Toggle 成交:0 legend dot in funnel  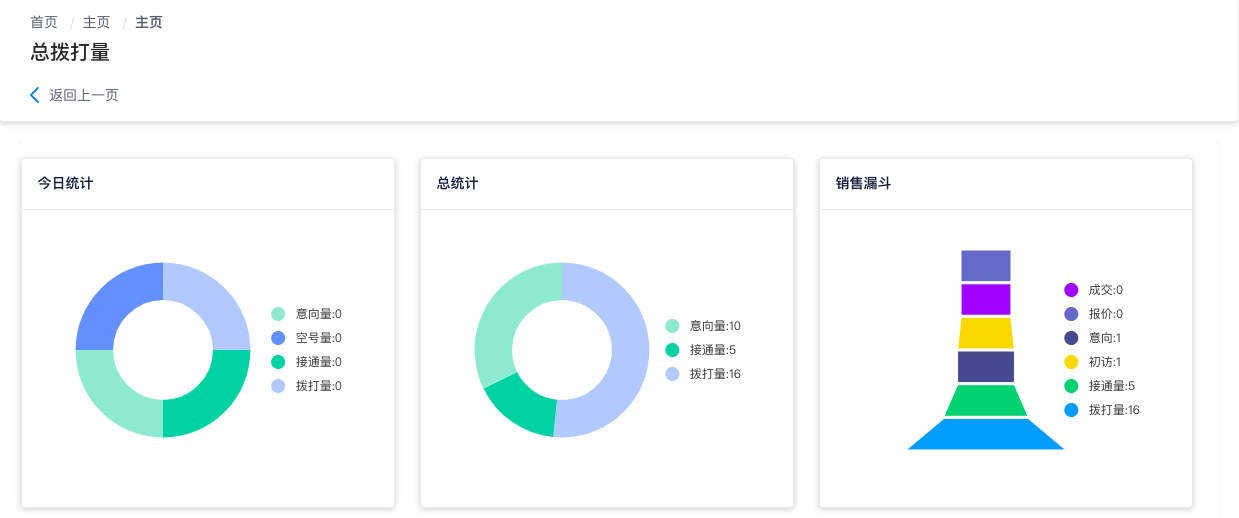tap(1071, 290)
